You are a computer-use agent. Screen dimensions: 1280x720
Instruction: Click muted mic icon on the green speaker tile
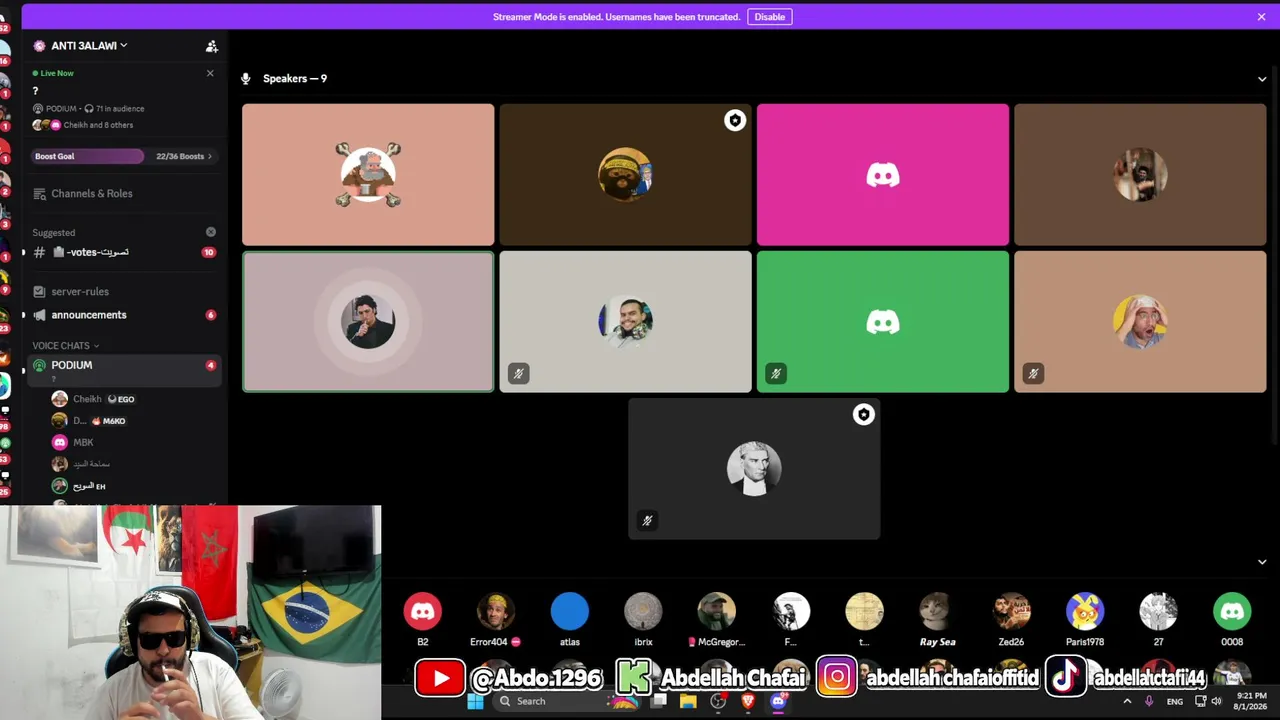tap(775, 374)
